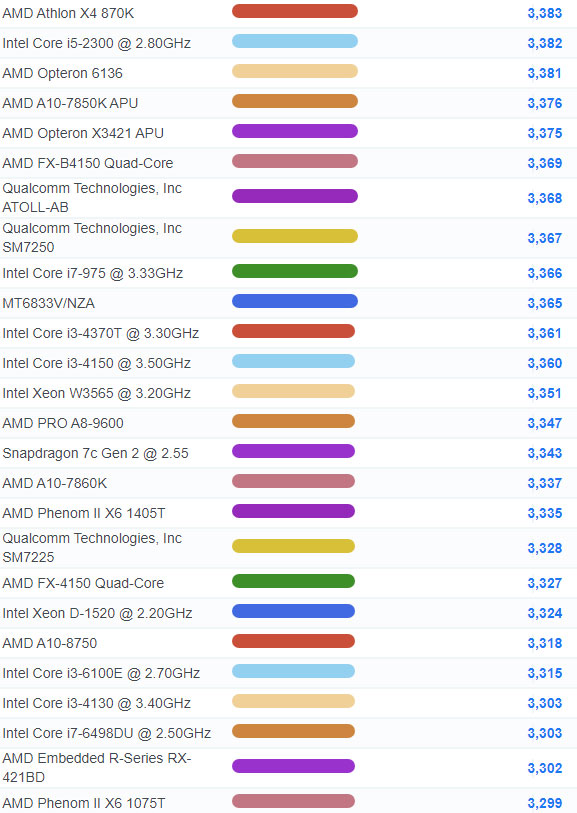Viewport: 577px width, 813px height.
Task: Open the AMD Embedded R-Series RX-421BD entry
Action: [97, 767]
